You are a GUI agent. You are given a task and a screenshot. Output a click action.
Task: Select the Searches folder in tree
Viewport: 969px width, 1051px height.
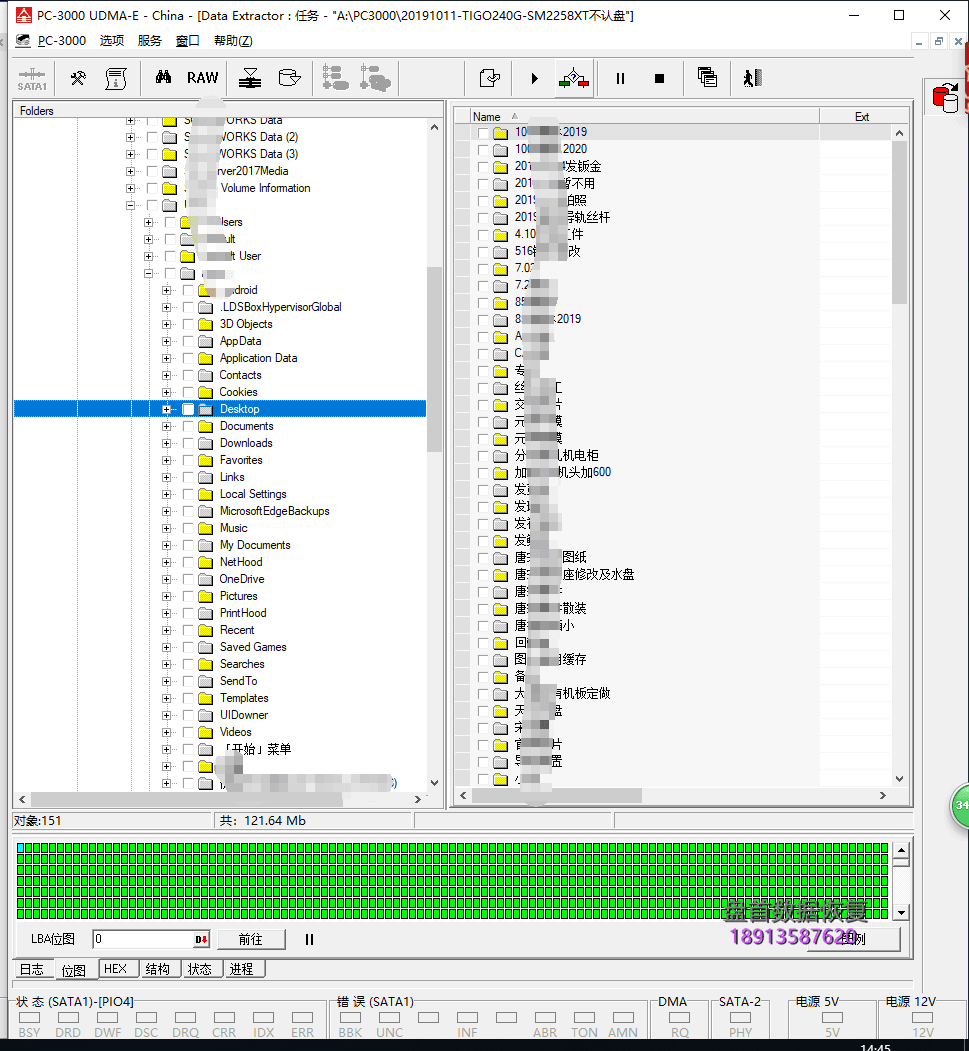point(242,664)
